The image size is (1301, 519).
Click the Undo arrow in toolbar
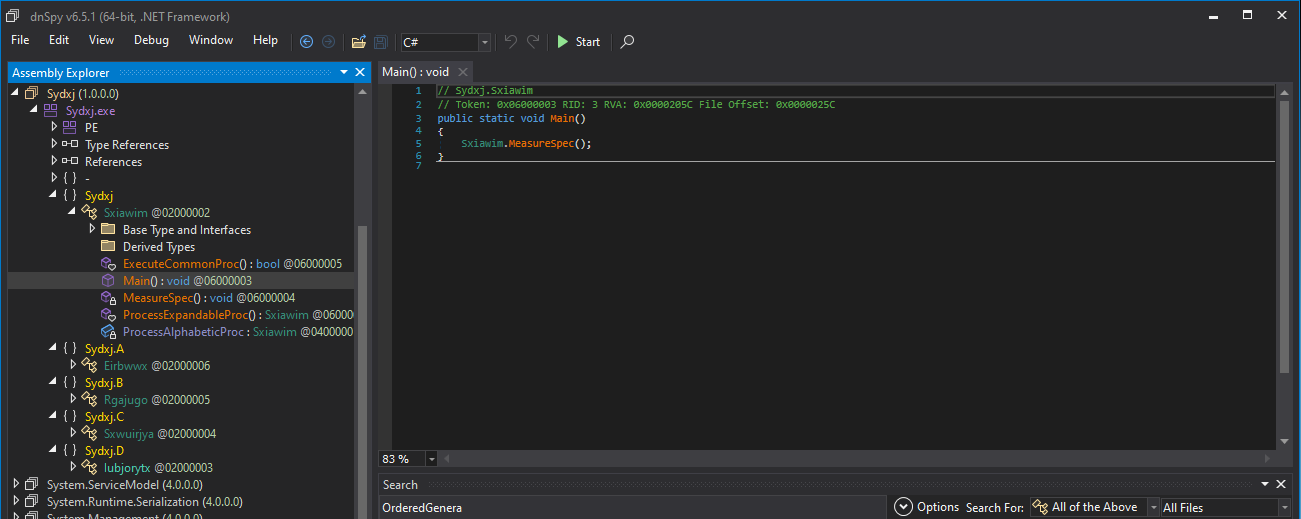coord(511,42)
